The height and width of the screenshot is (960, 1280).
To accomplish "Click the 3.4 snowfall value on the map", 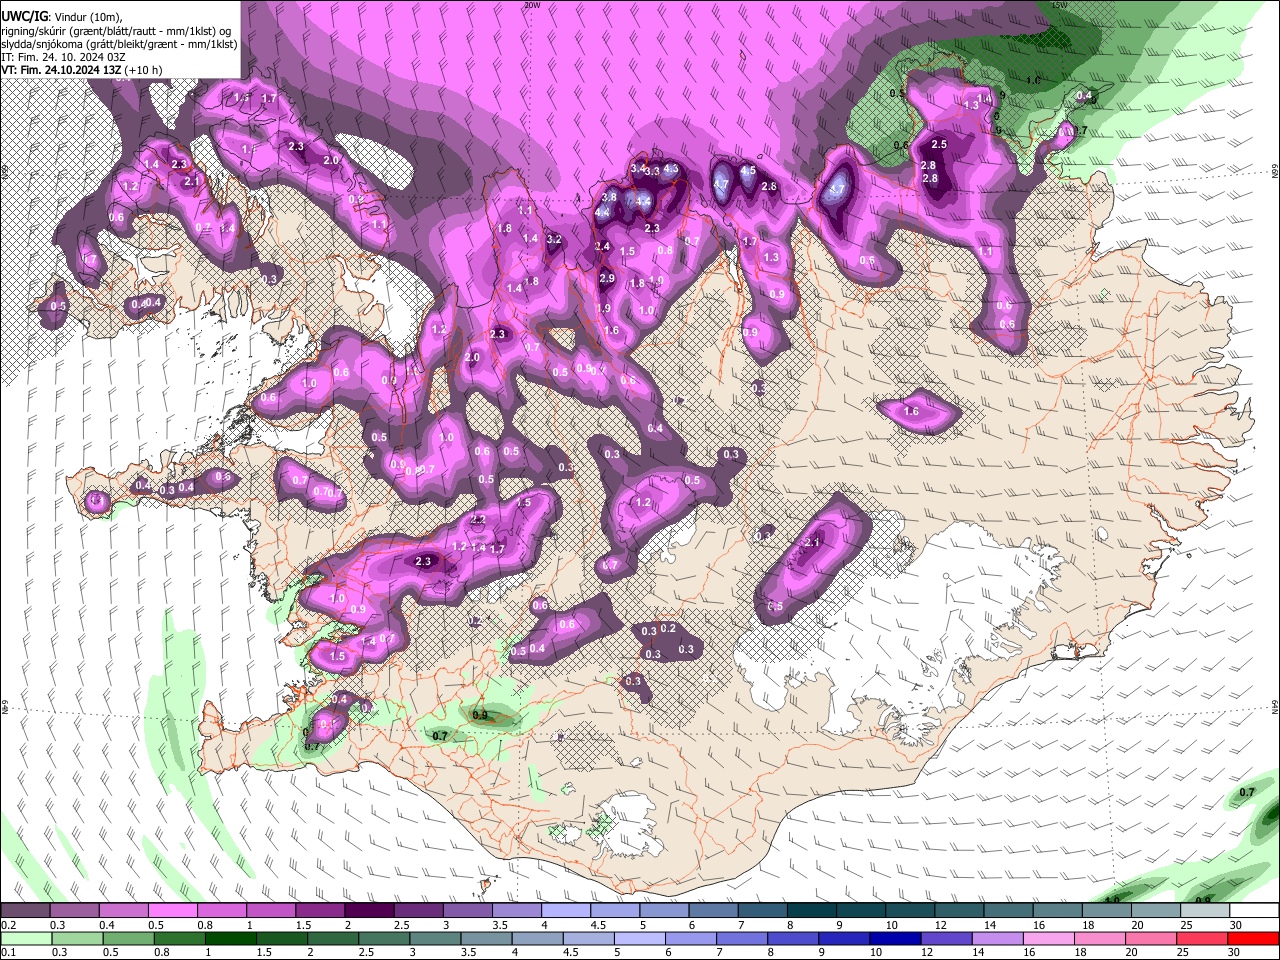I will coord(638,169).
